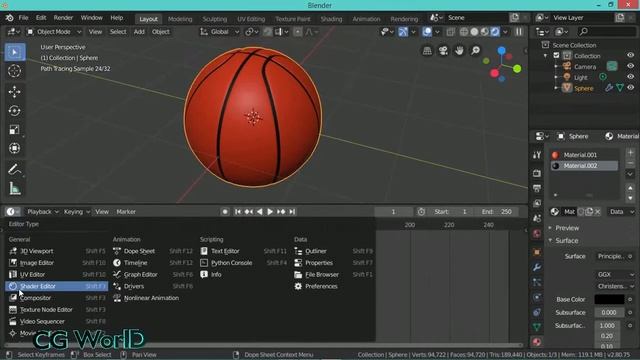The height and width of the screenshot is (360, 640).
Task: Toggle viewport gizmos button
Action: [403, 32]
